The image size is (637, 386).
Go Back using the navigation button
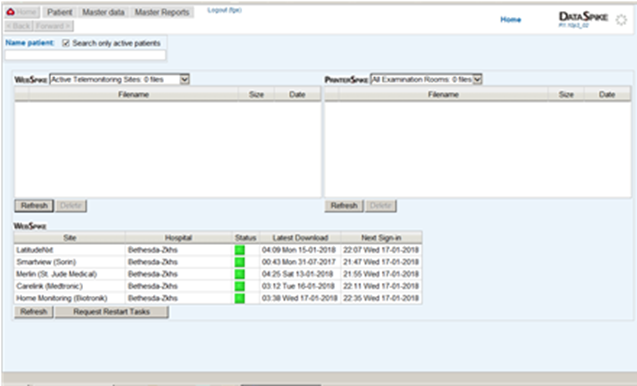19,26
